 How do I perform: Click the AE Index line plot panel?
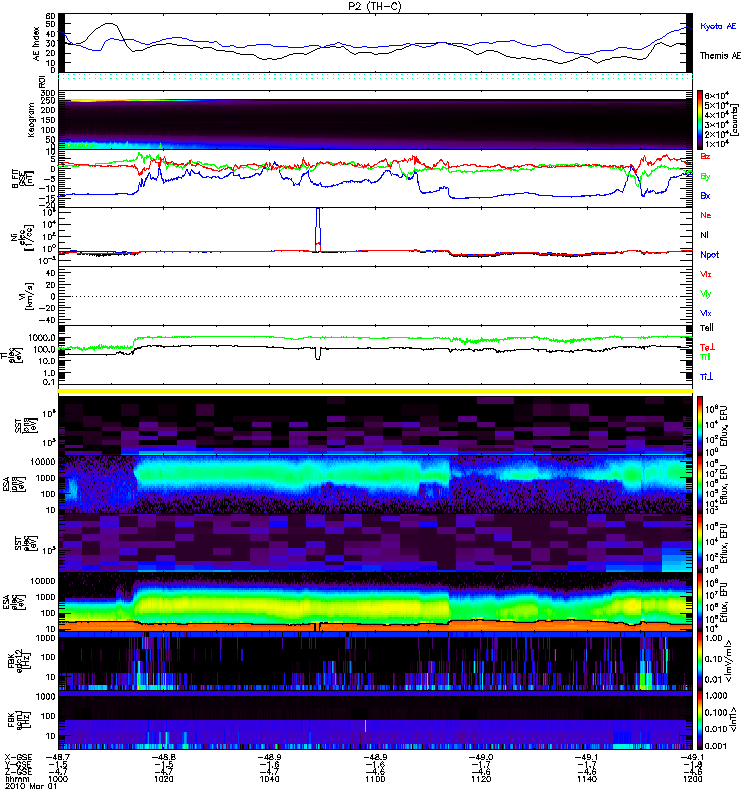pyautogui.click(x=375, y=42)
